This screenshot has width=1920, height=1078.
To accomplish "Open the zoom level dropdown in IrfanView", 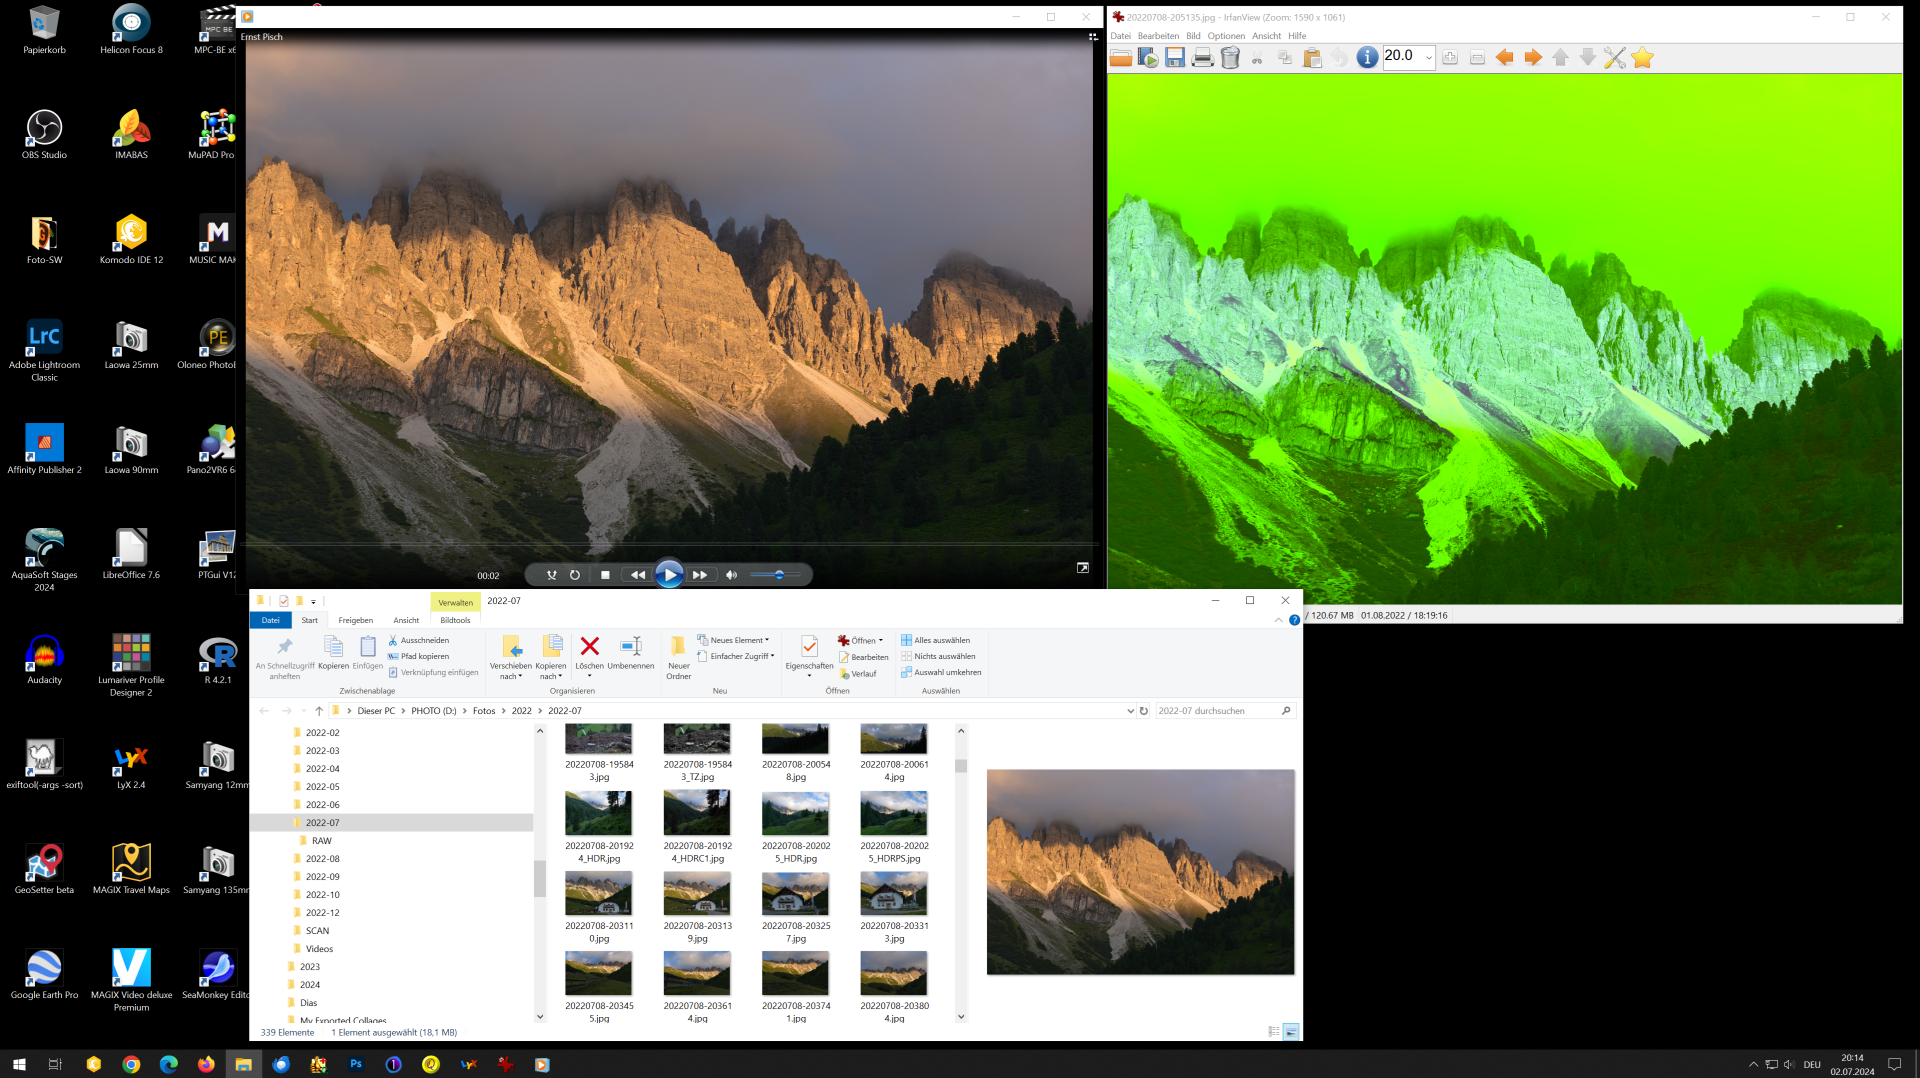I will coord(1430,57).
